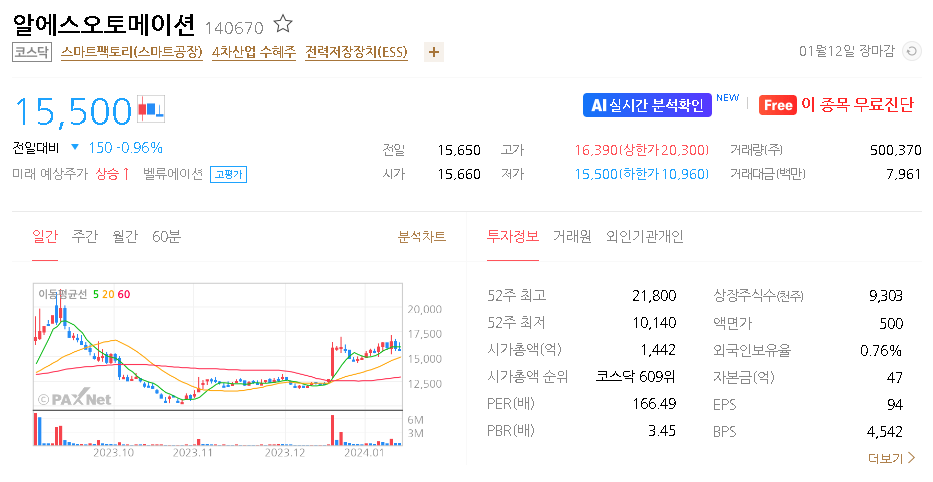Click the current price 15,500
Viewport: 933px width, 482px height.
(73, 111)
